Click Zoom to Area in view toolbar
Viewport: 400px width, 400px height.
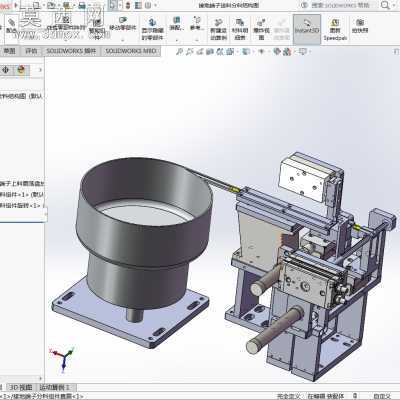190,52
